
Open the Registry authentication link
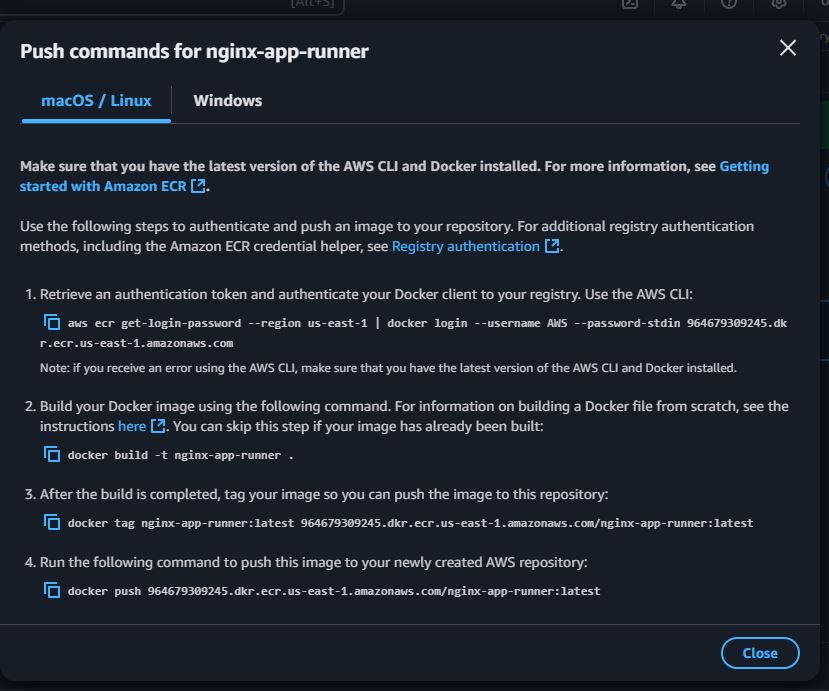[x=466, y=246]
